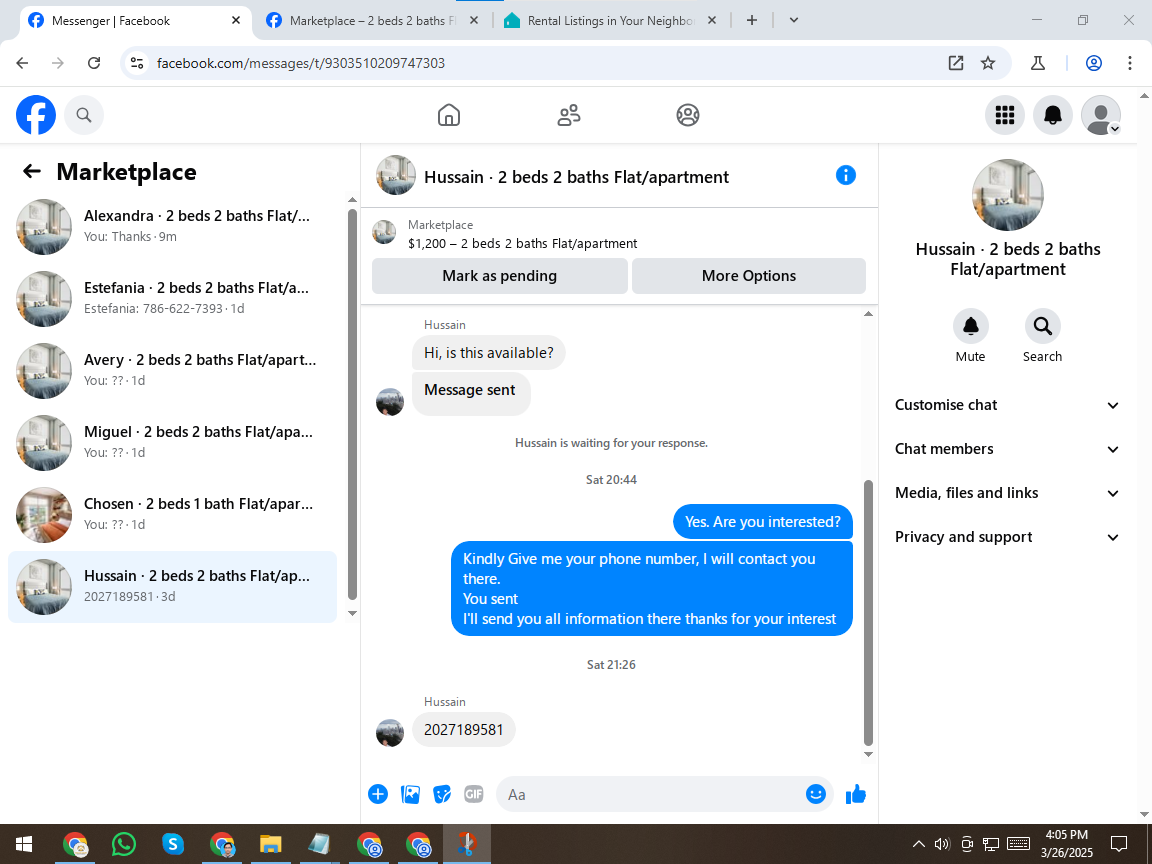Bookmark this page with star icon
The height and width of the screenshot is (864, 1152).
point(988,63)
